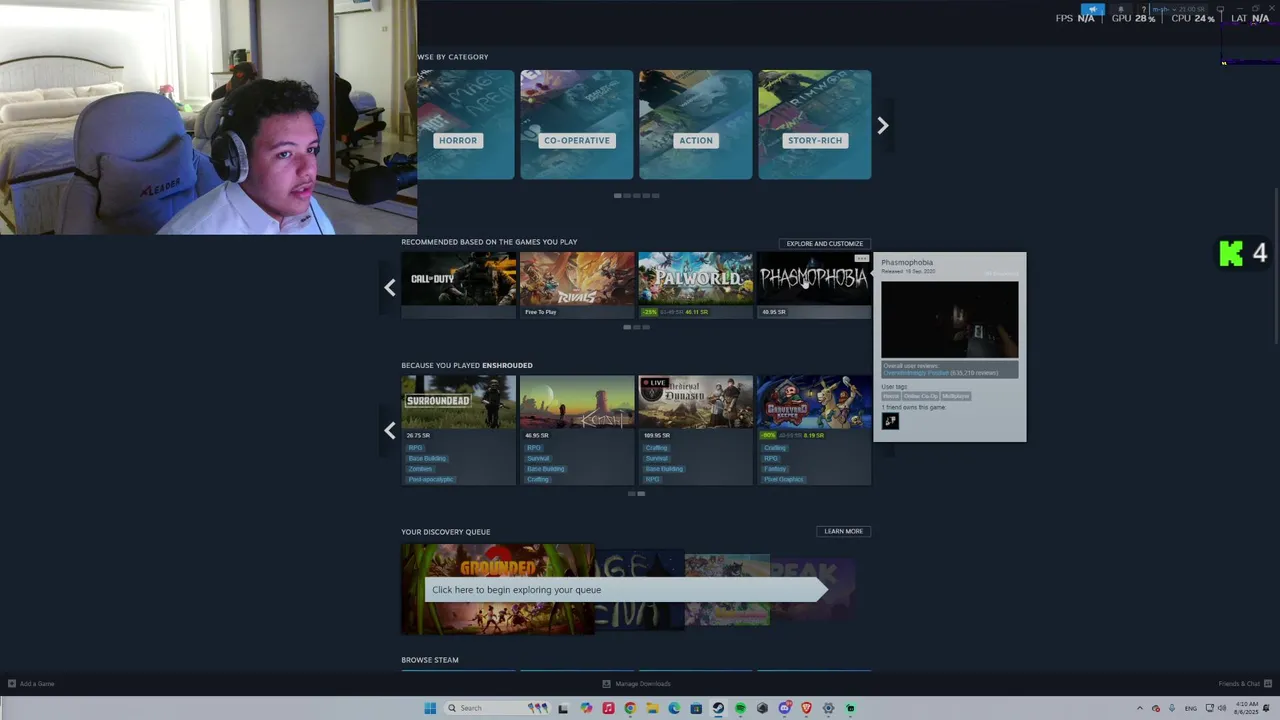Open Copilot from taskbar
Image resolution: width=1280 pixels, height=720 pixels.
tap(586, 708)
